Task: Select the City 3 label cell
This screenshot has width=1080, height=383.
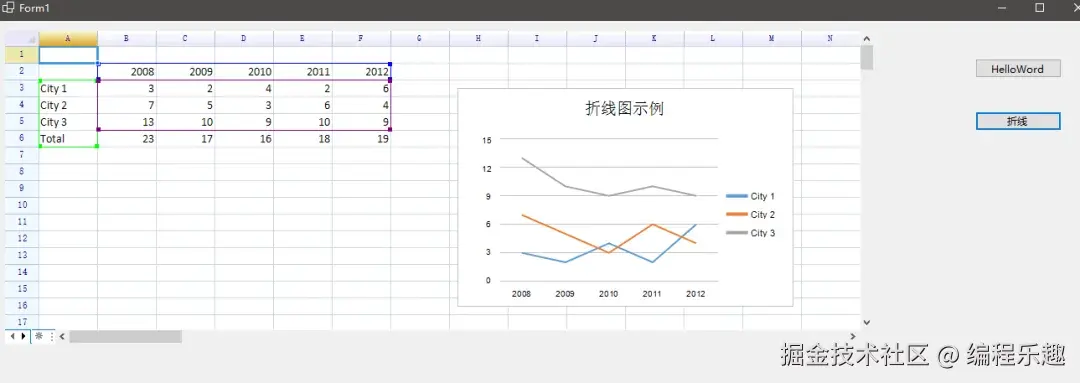Action: (x=68, y=122)
